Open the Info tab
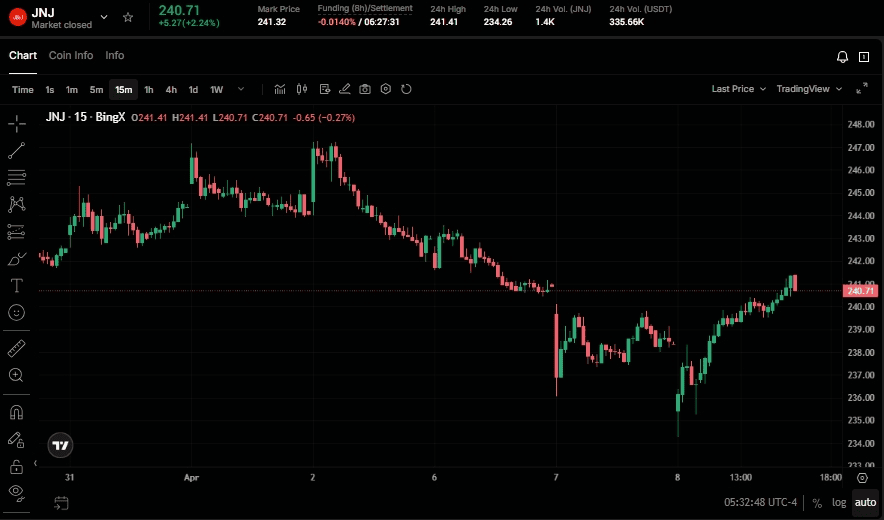The width and height of the screenshot is (884, 520). (115, 56)
